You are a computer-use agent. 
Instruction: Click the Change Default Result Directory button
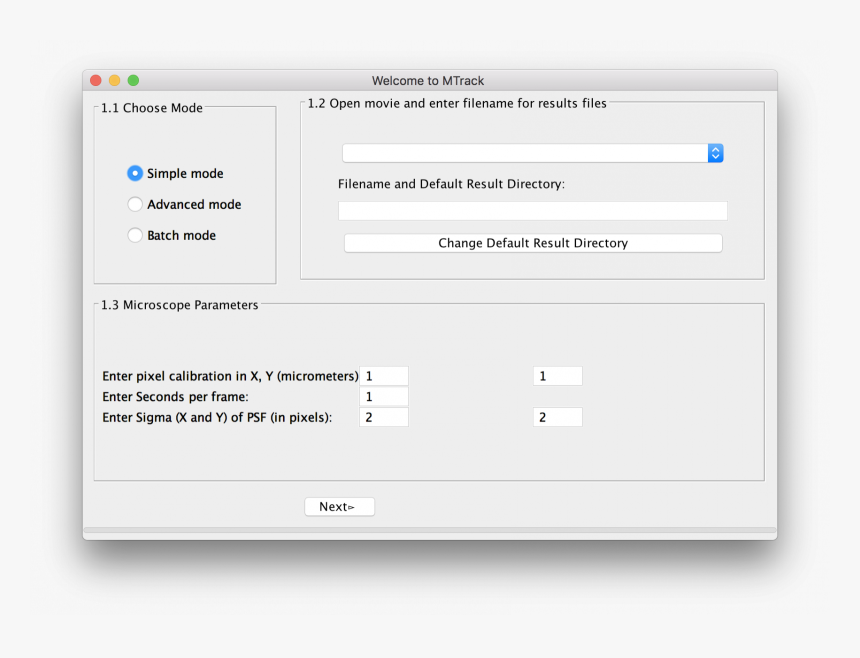[x=533, y=242]
